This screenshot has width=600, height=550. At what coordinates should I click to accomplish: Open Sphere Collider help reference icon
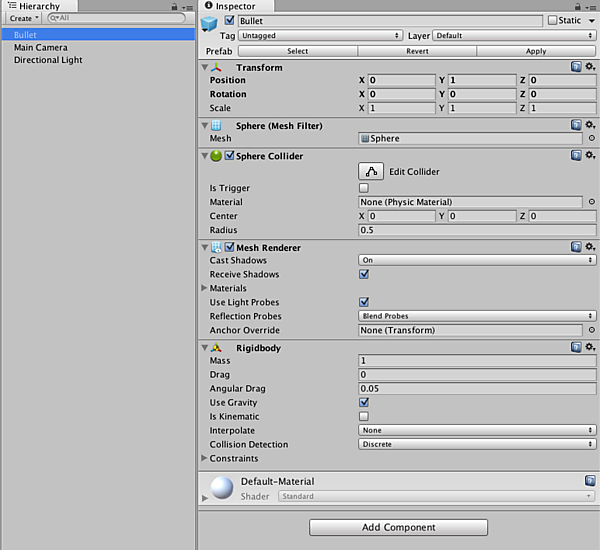pyautogui.click(x=576, y=156)
